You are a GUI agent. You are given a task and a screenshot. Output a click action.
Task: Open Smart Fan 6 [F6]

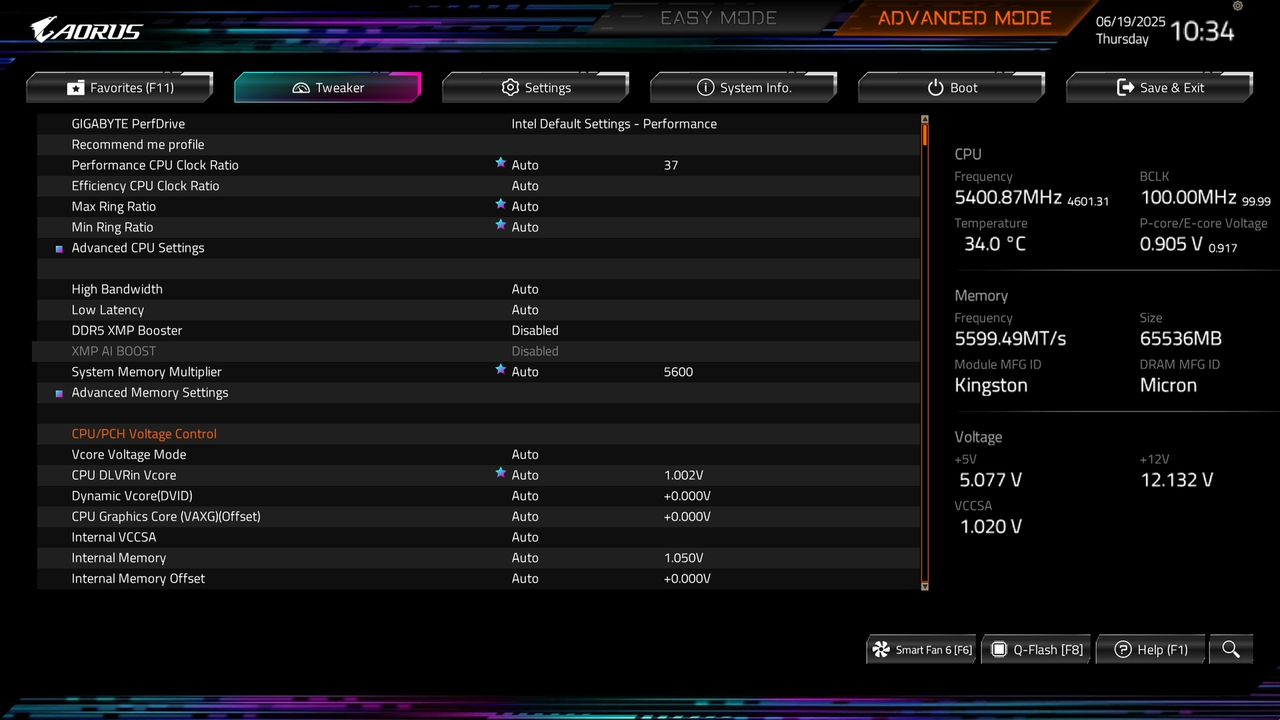(922, 649)
